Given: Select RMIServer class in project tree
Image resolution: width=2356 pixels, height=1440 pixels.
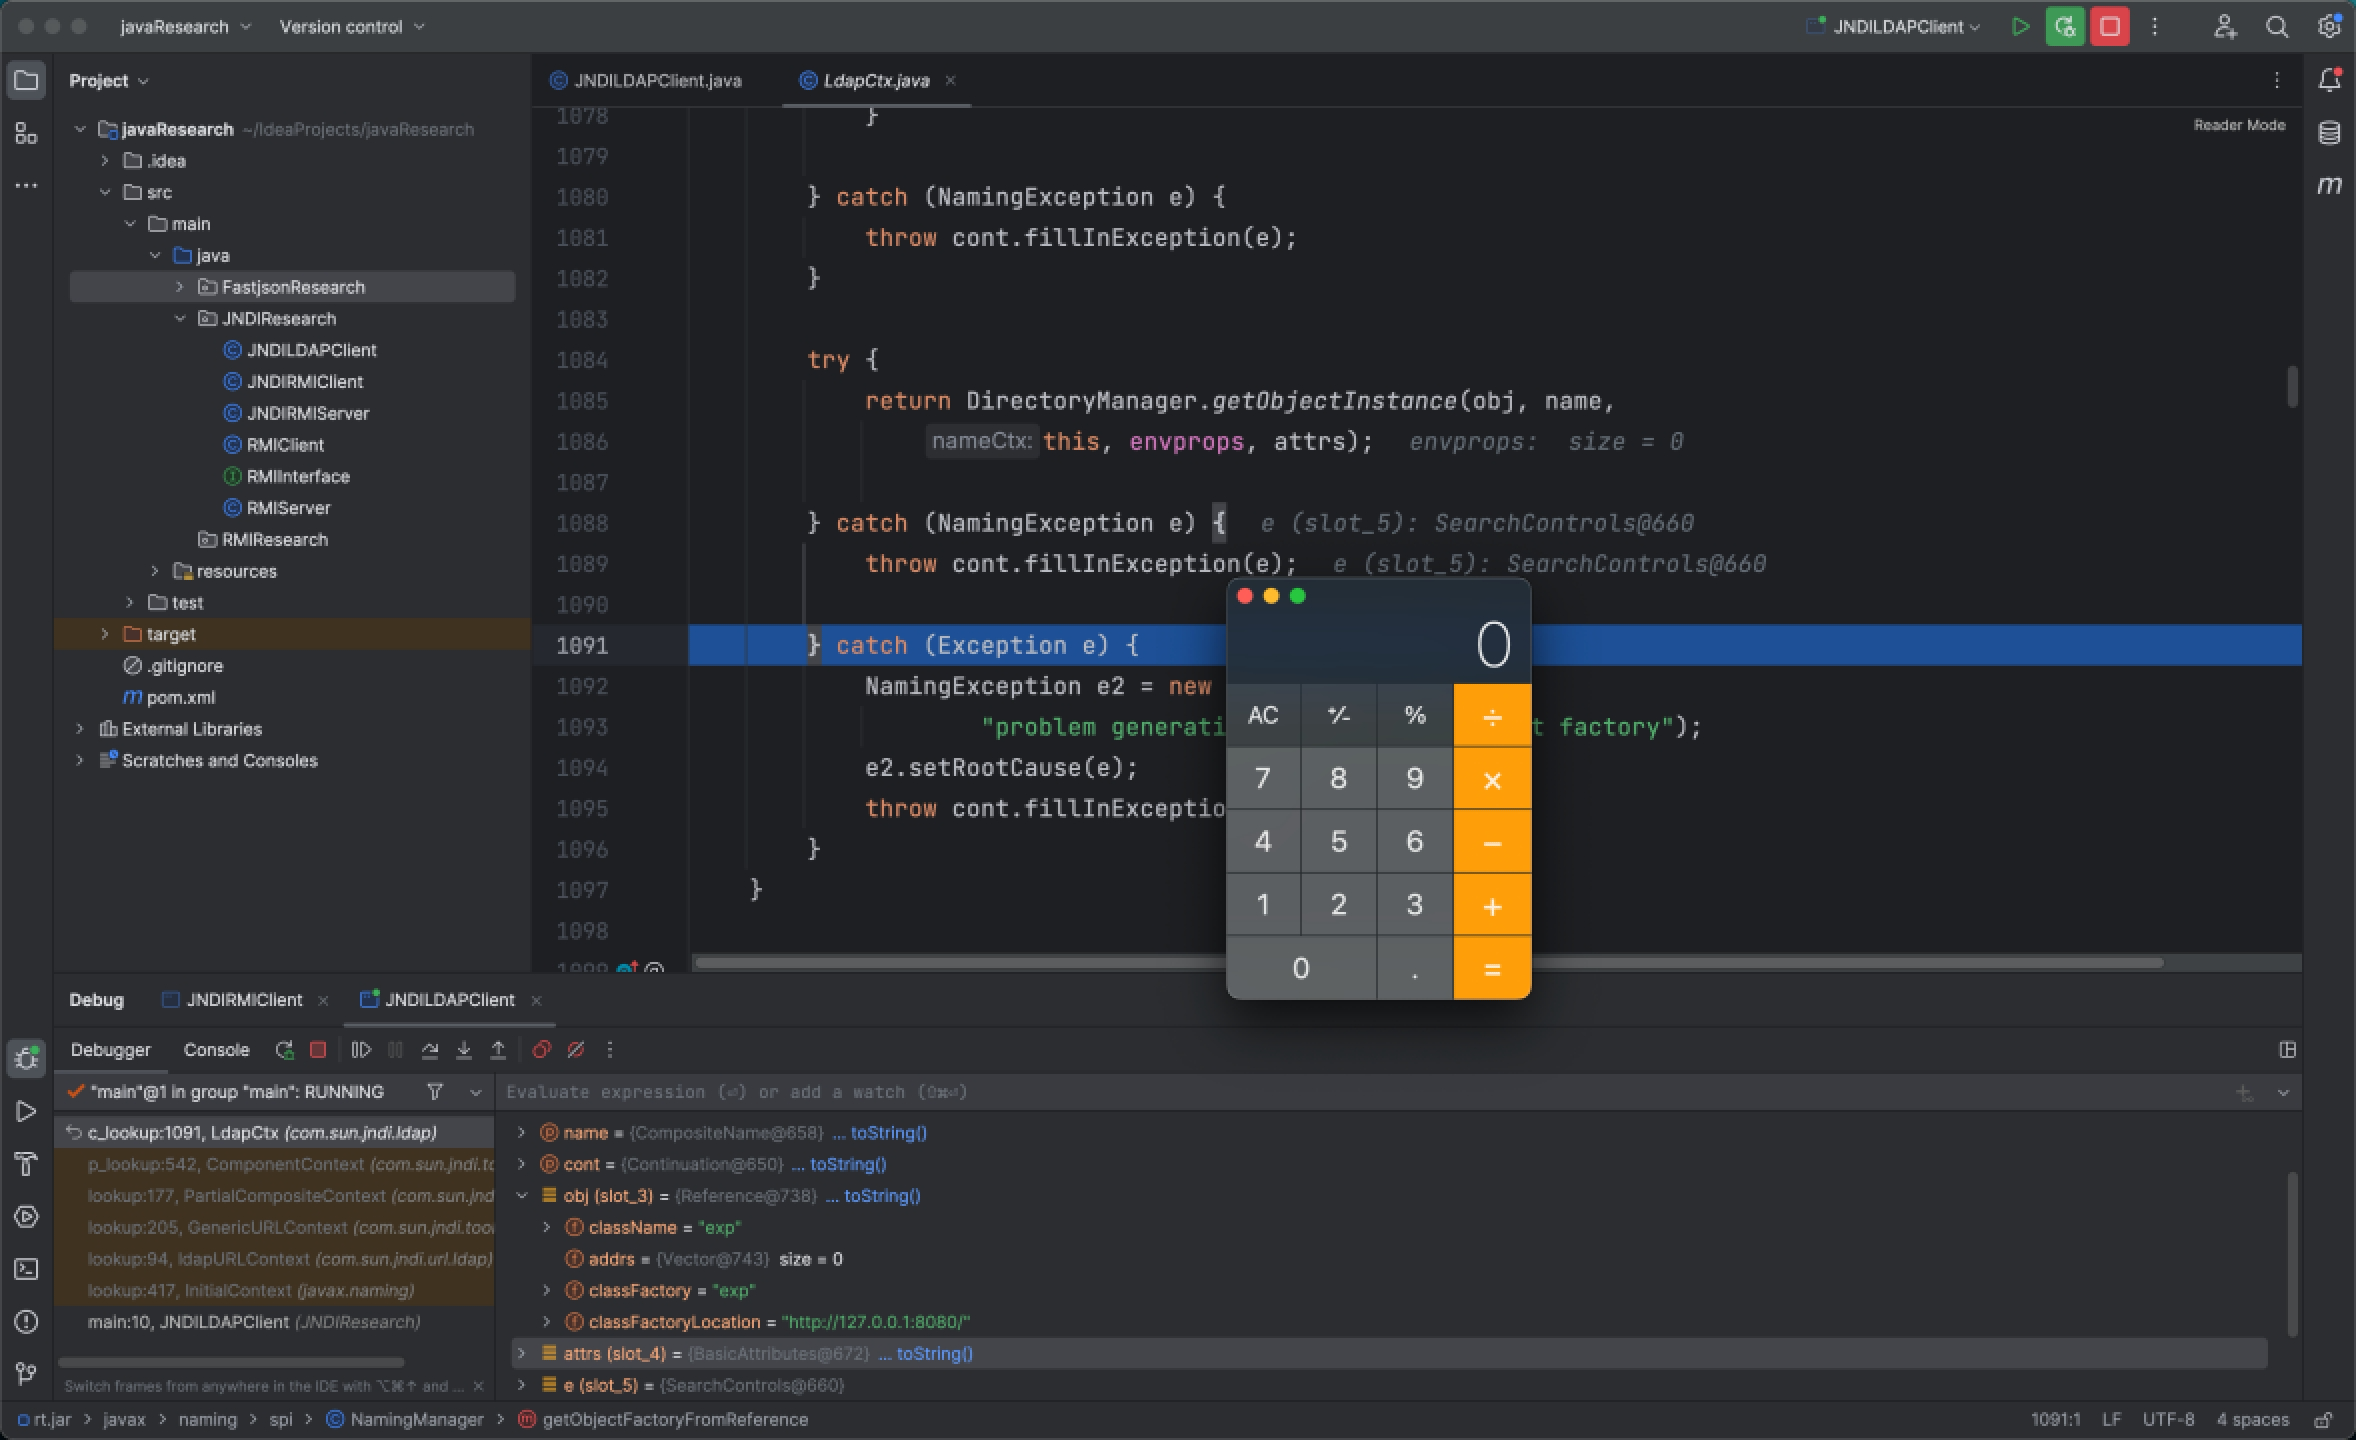Looking at the screenshot, I should coord(288,508).
